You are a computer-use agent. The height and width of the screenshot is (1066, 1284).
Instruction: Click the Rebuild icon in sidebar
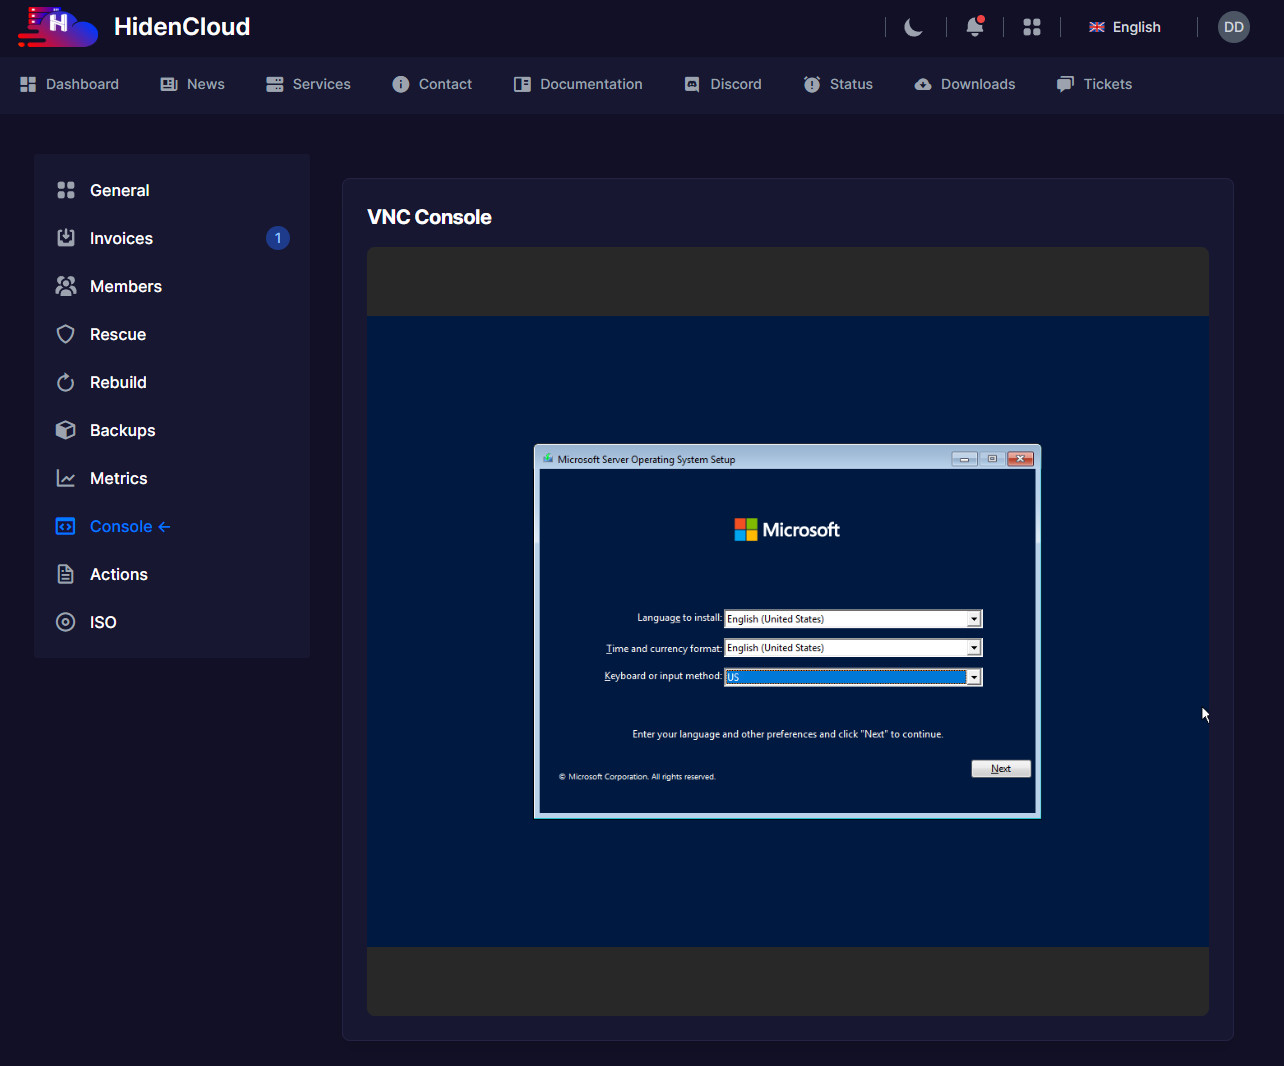coord(66,382)
